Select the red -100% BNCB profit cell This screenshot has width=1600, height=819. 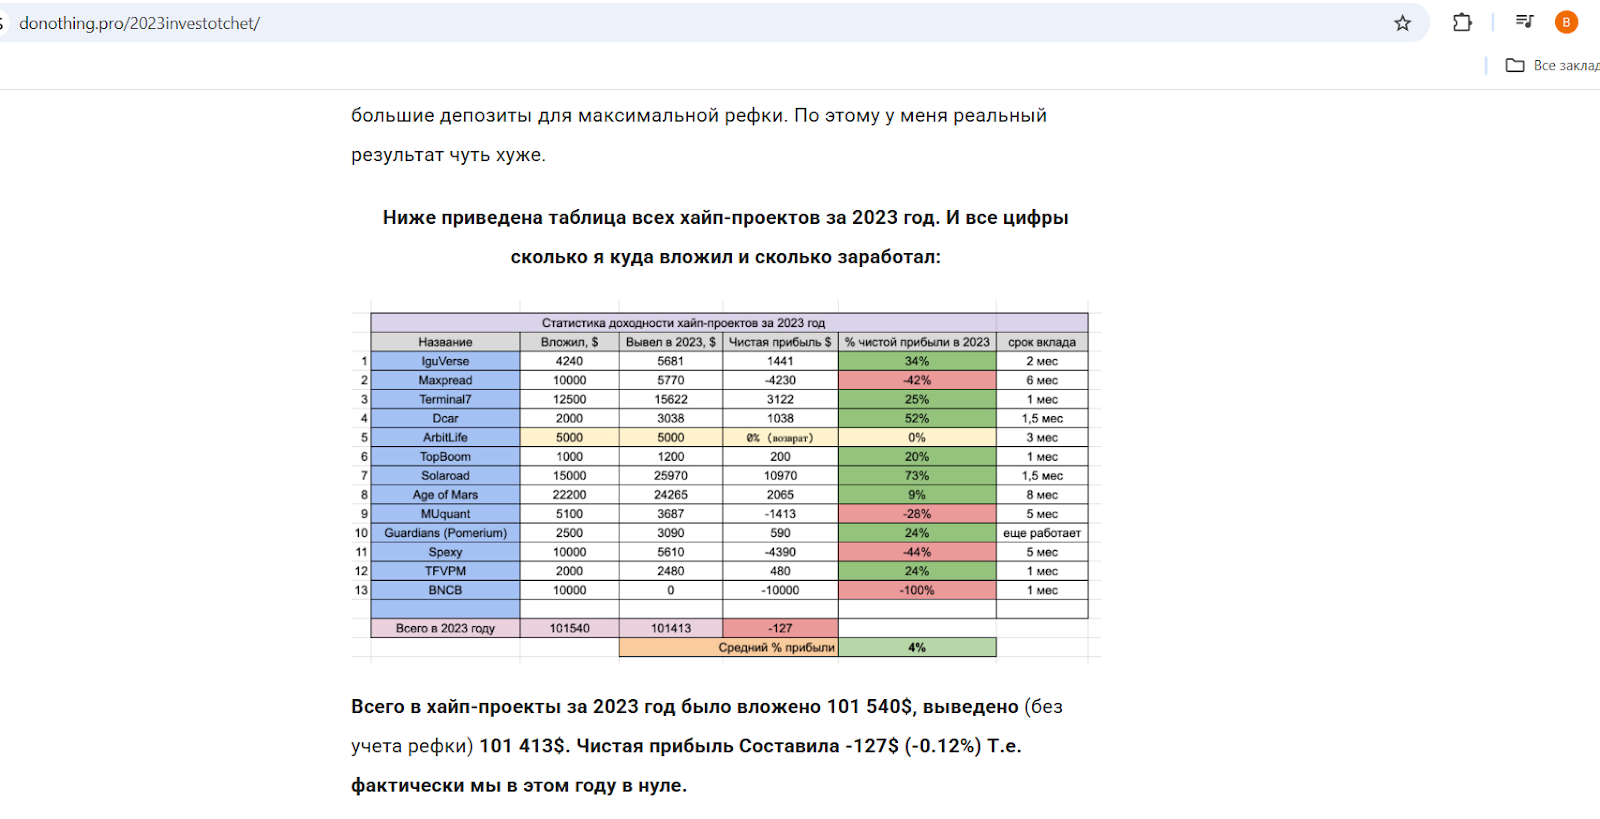(917, 590)
